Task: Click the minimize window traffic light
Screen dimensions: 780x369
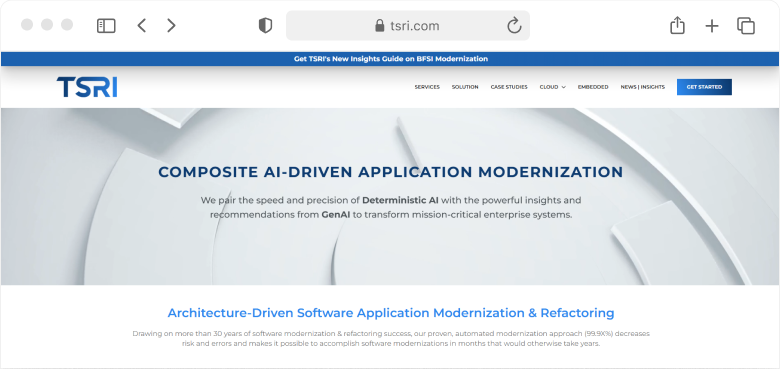Action: [47, 25]
